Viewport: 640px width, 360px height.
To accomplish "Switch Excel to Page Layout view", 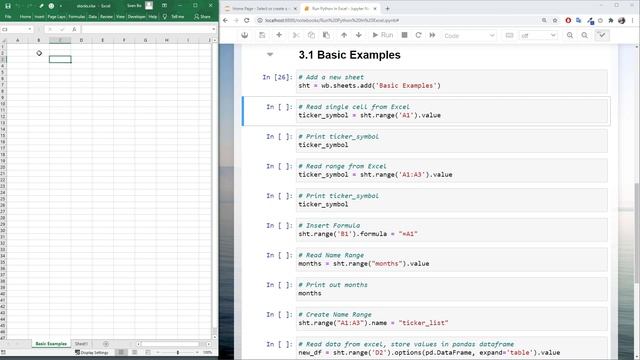I will 134,352.
